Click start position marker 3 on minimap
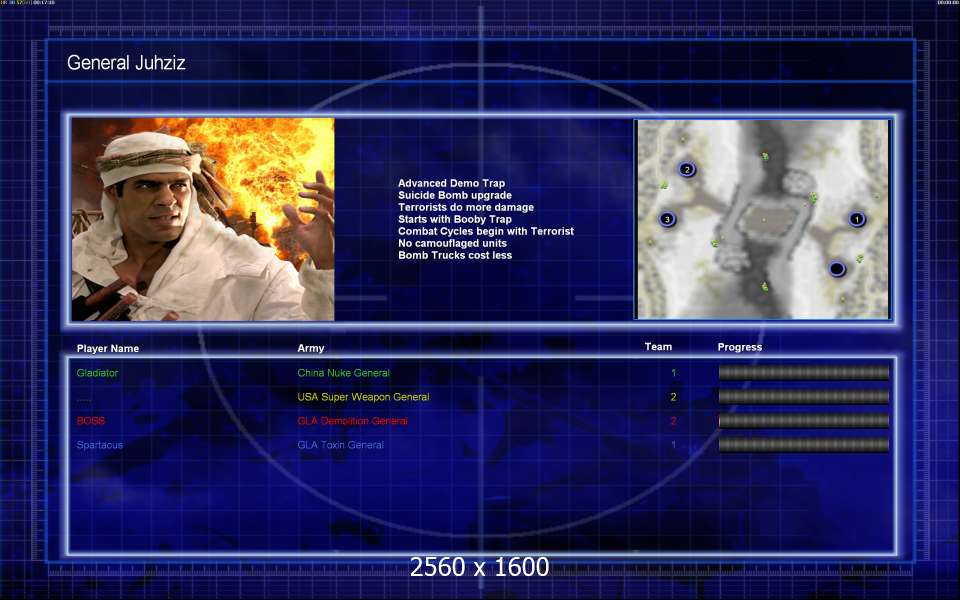The height and width of the screenshot is (600, 960). [667, 219]
